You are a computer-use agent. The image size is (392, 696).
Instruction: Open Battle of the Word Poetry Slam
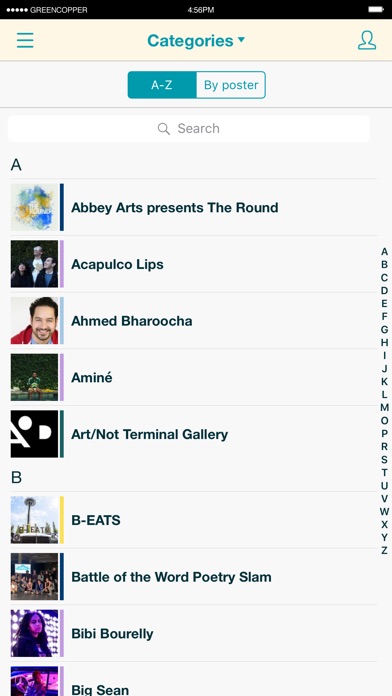(194, 577)
